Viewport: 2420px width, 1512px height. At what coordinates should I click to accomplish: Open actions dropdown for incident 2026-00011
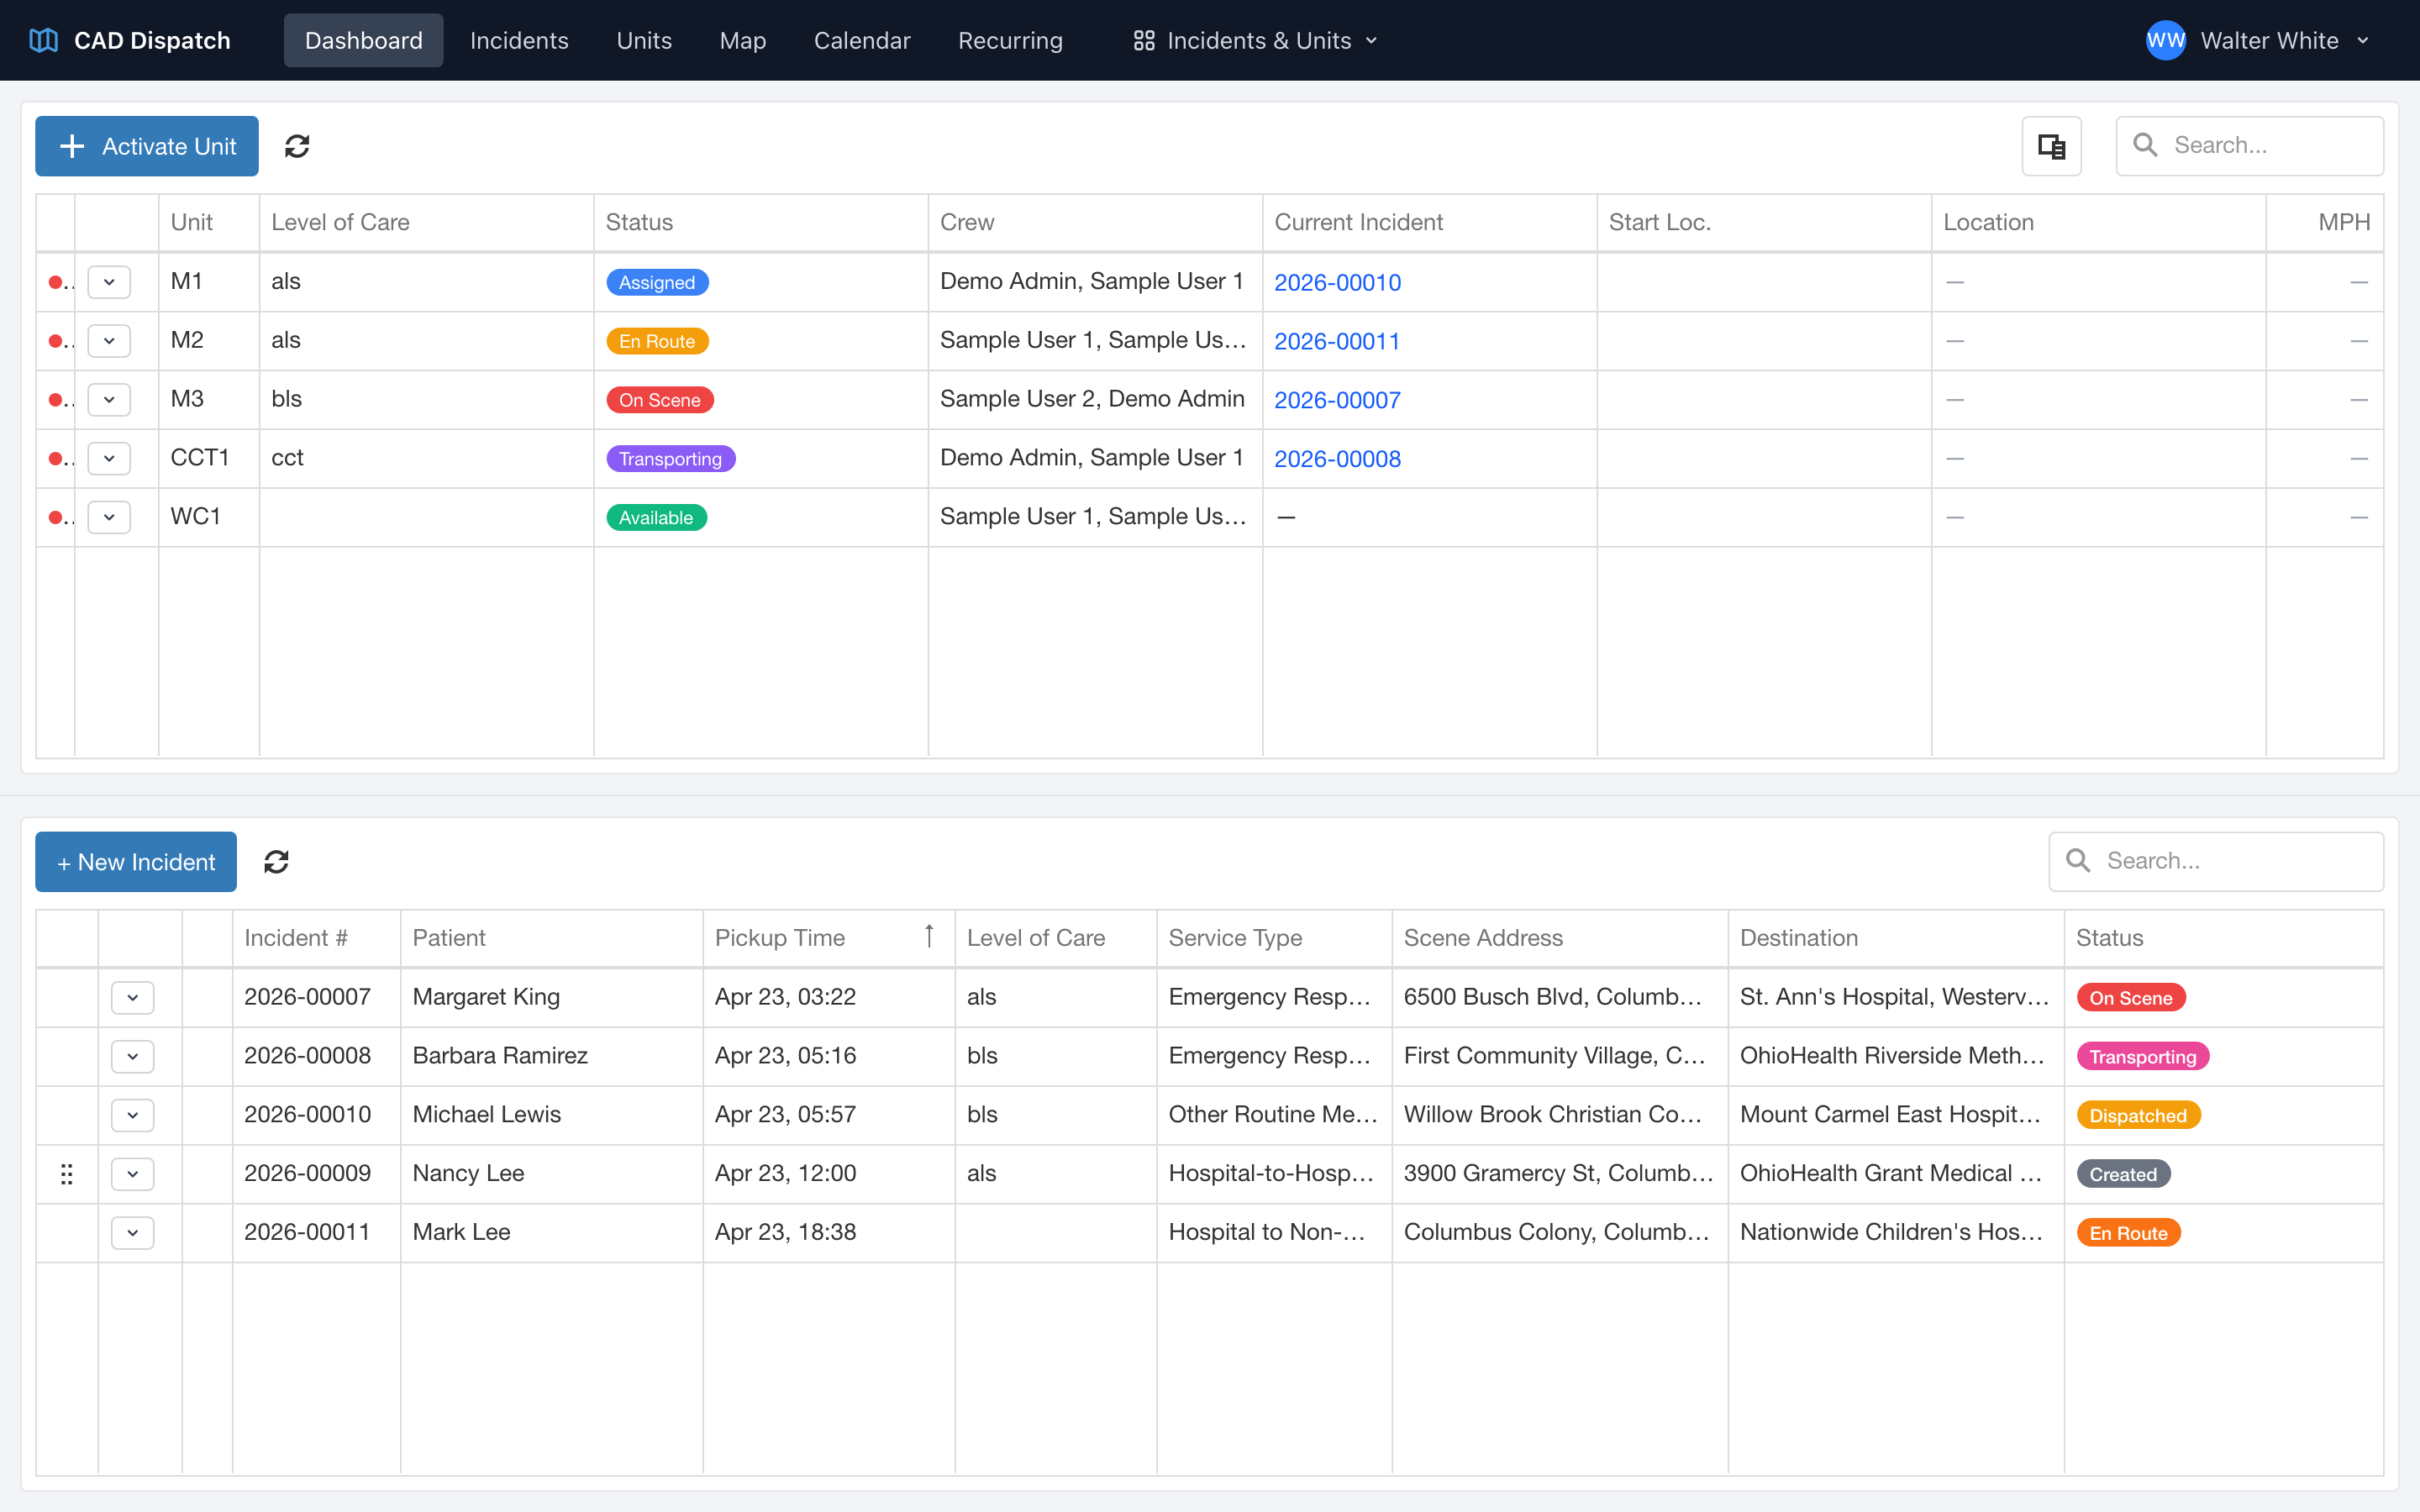[133, 1233]
